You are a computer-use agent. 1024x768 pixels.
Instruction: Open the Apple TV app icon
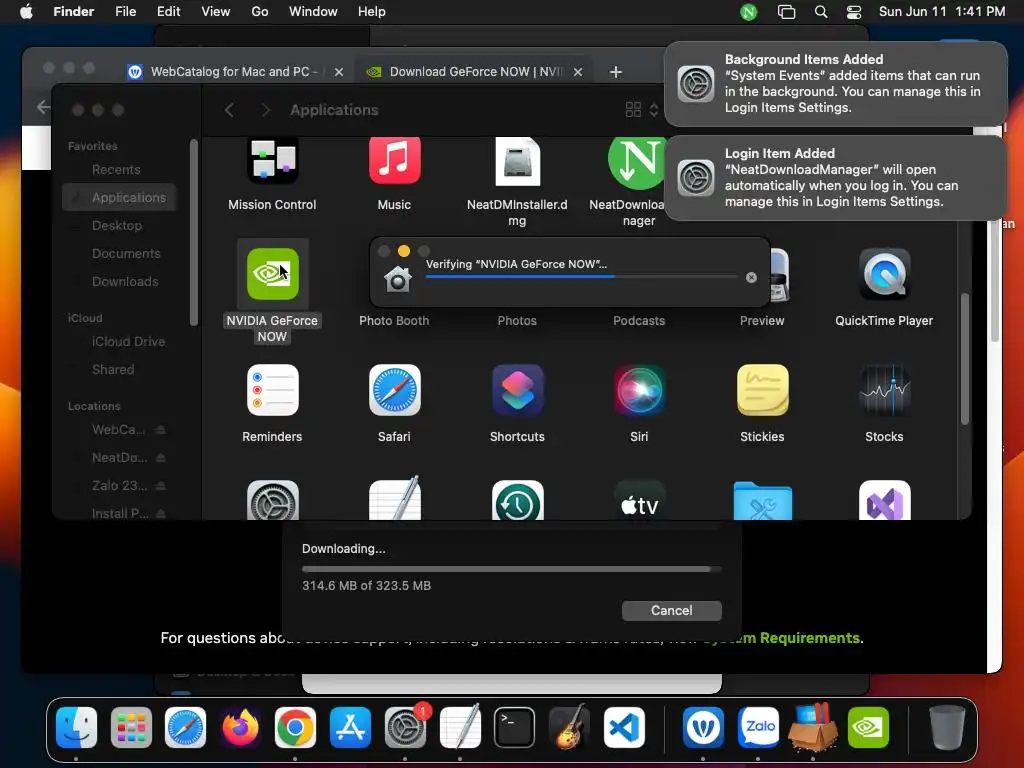click(639, 502)
